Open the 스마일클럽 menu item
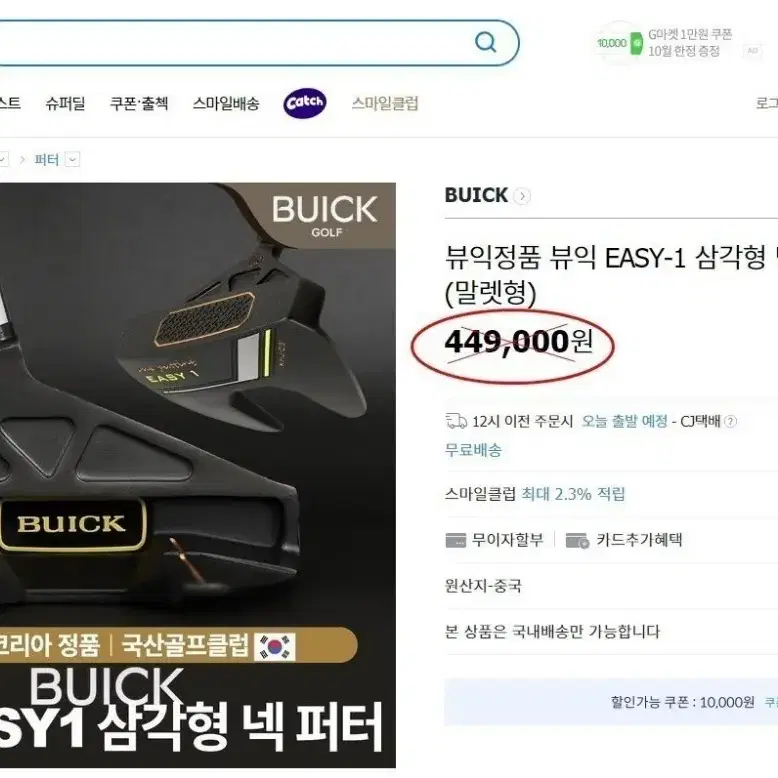The height and width of the screenshot is (778, 778). click(385, 103)
